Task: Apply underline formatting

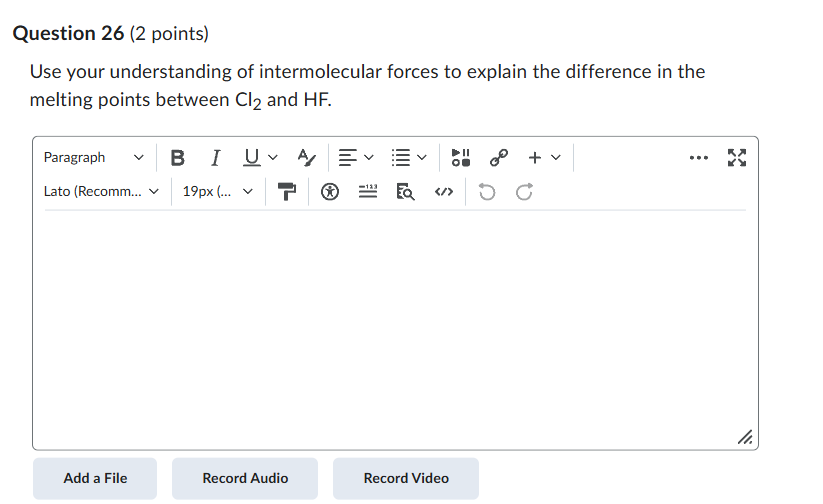Action: pos(252,158)
